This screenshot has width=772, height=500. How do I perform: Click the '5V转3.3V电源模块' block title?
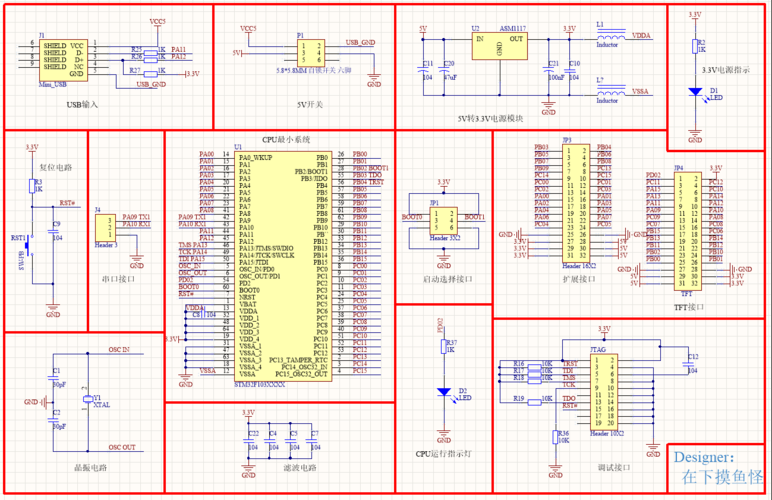[490, 119]
